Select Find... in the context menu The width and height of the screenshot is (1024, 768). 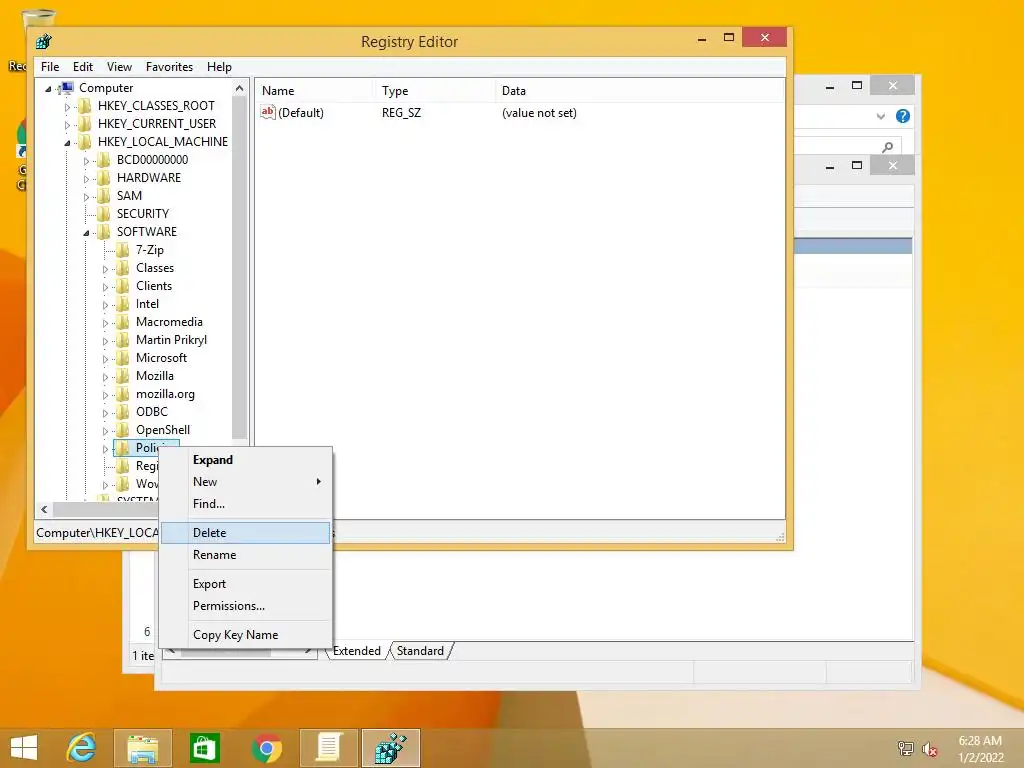(246, 504)
